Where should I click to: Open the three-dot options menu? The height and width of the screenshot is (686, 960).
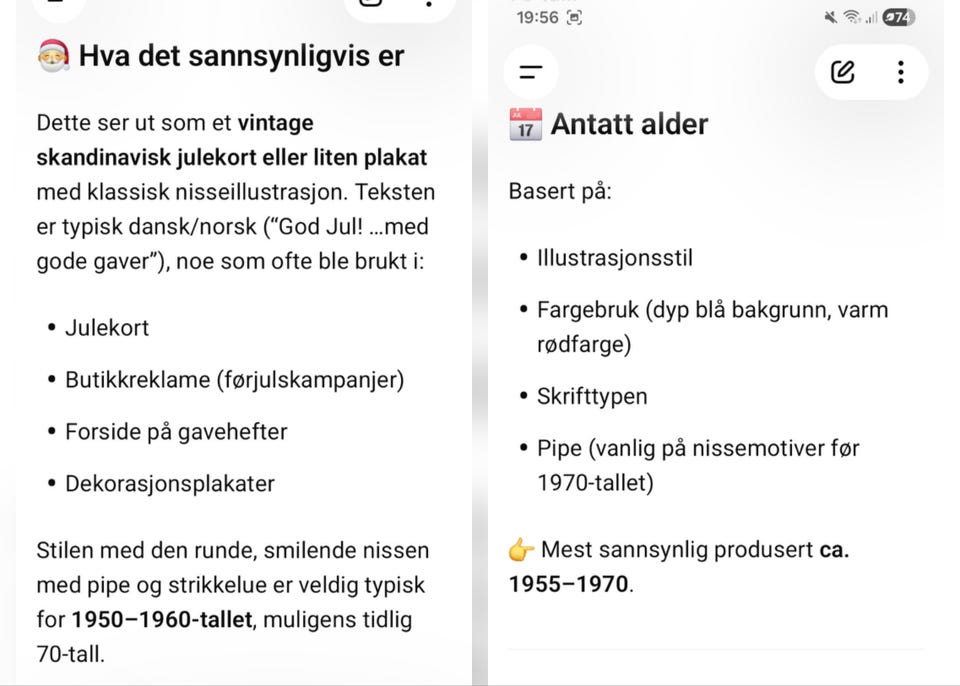pos(901,72)
